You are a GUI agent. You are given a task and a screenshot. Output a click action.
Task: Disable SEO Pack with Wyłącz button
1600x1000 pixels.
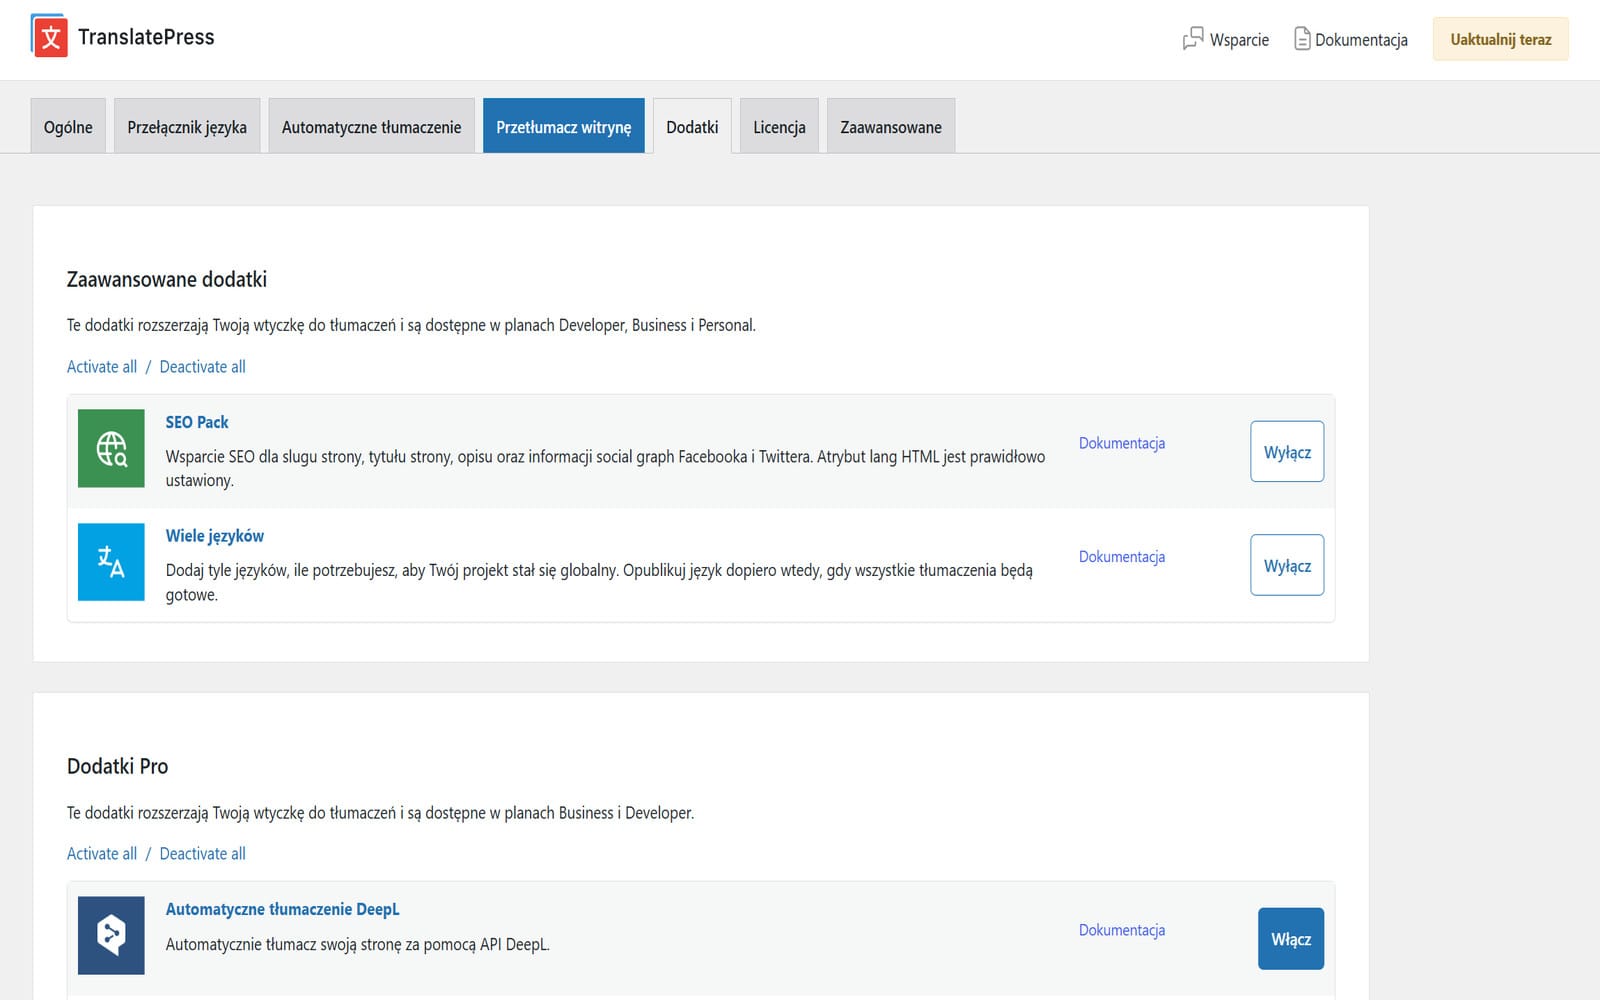[x=1287, y=451]
